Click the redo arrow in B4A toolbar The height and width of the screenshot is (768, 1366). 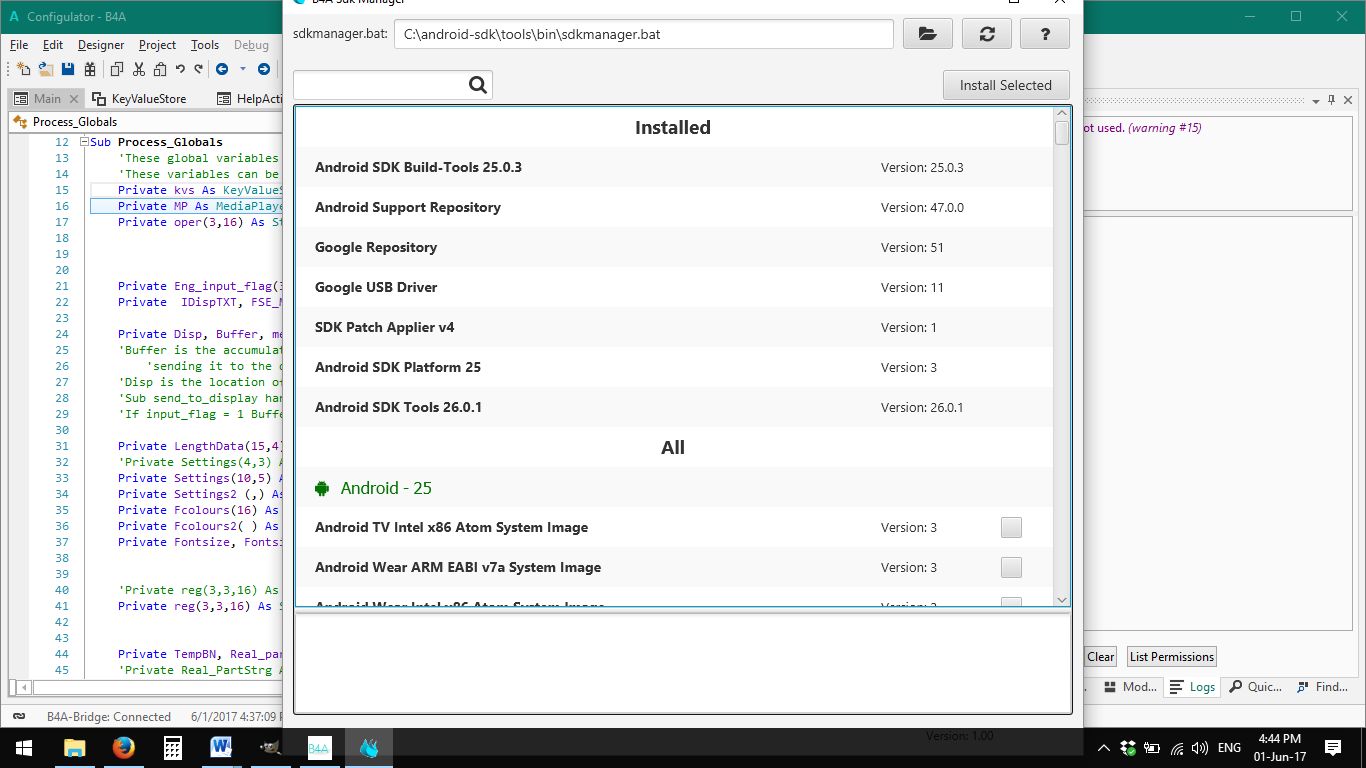[x=199, y=69]
